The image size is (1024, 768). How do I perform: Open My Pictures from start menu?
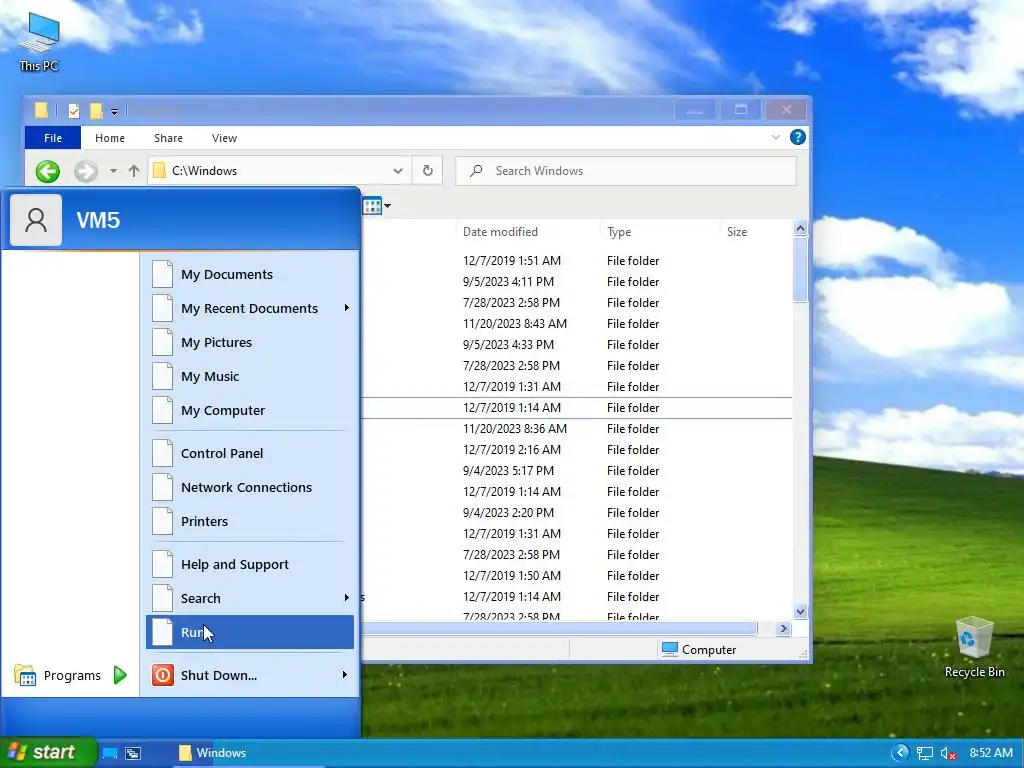(250, 342)
